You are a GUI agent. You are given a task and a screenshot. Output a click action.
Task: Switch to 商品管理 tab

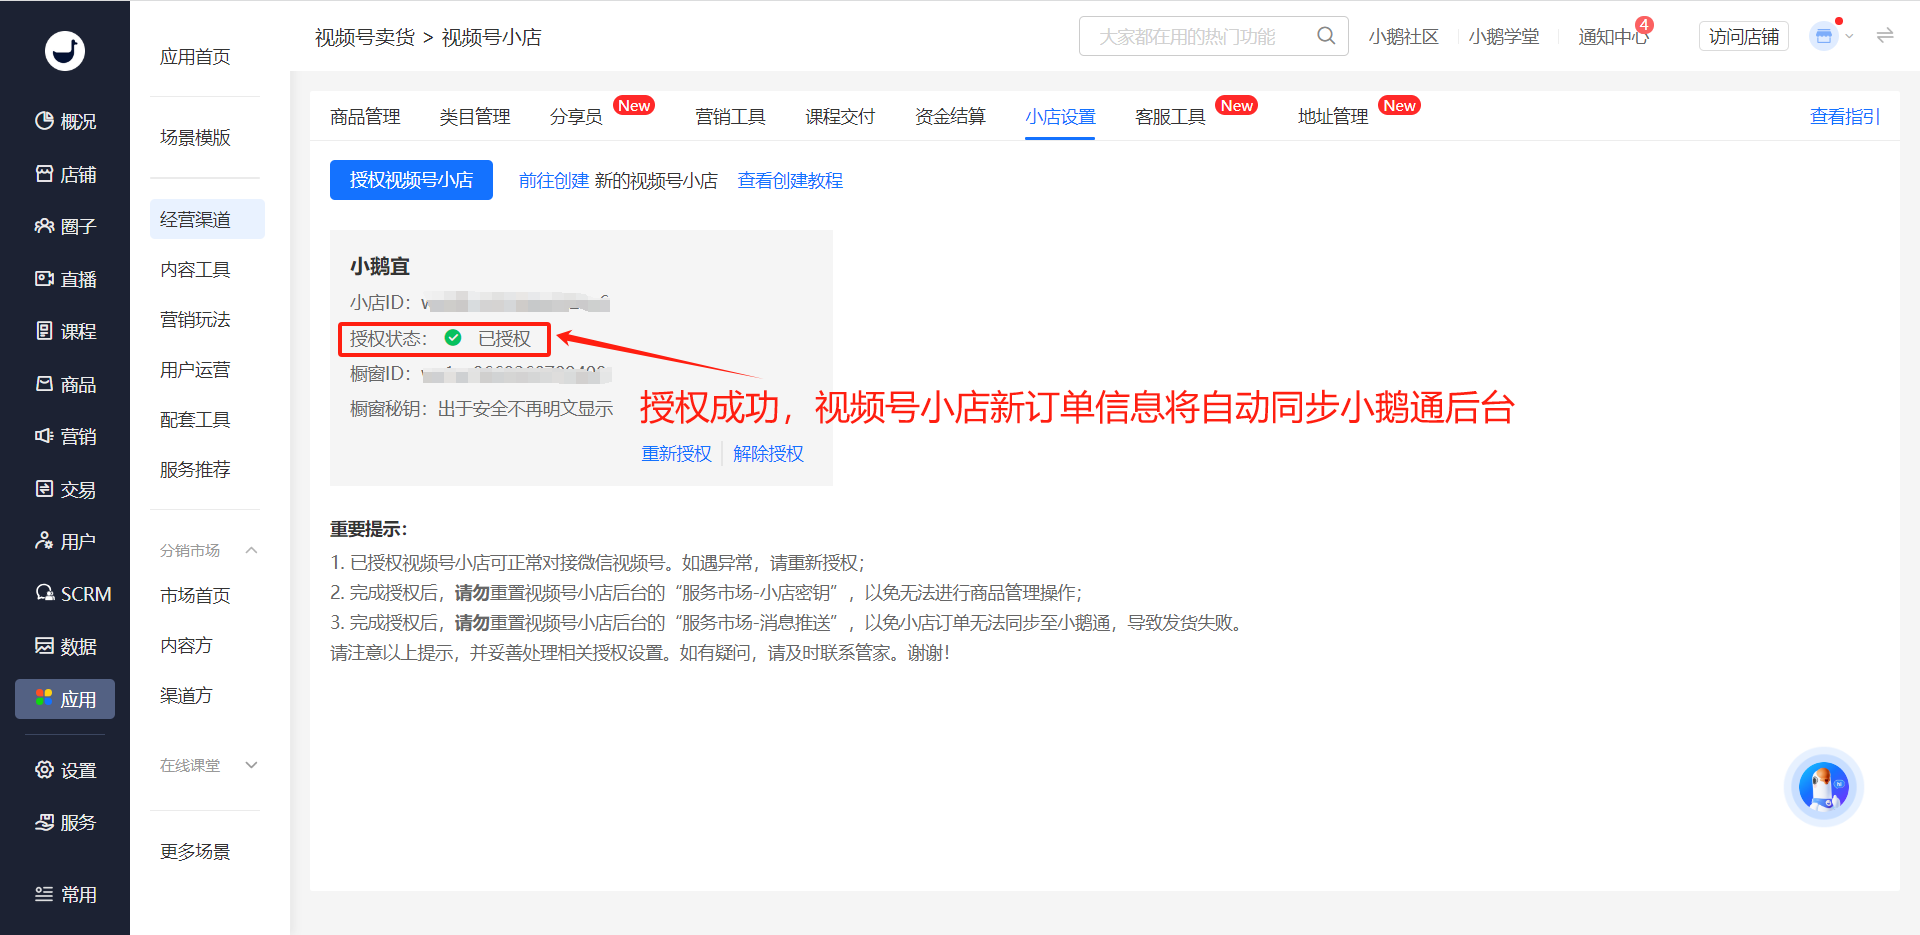point(365,117)
